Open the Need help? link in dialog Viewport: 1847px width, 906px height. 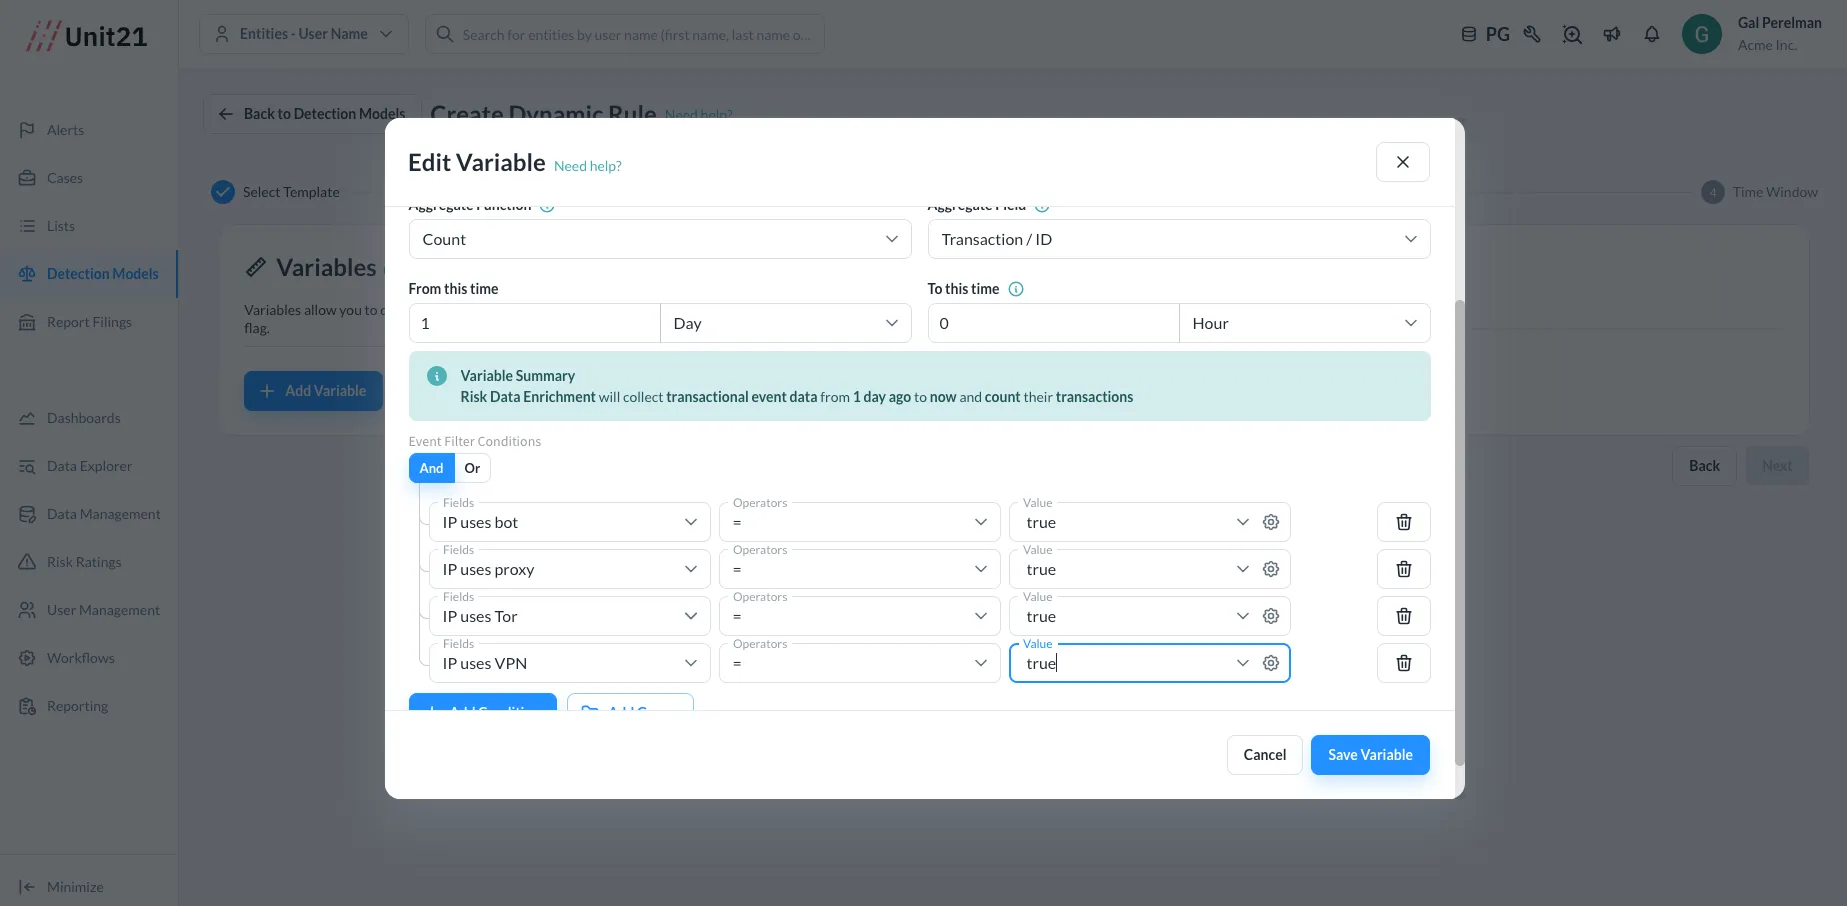587,166
